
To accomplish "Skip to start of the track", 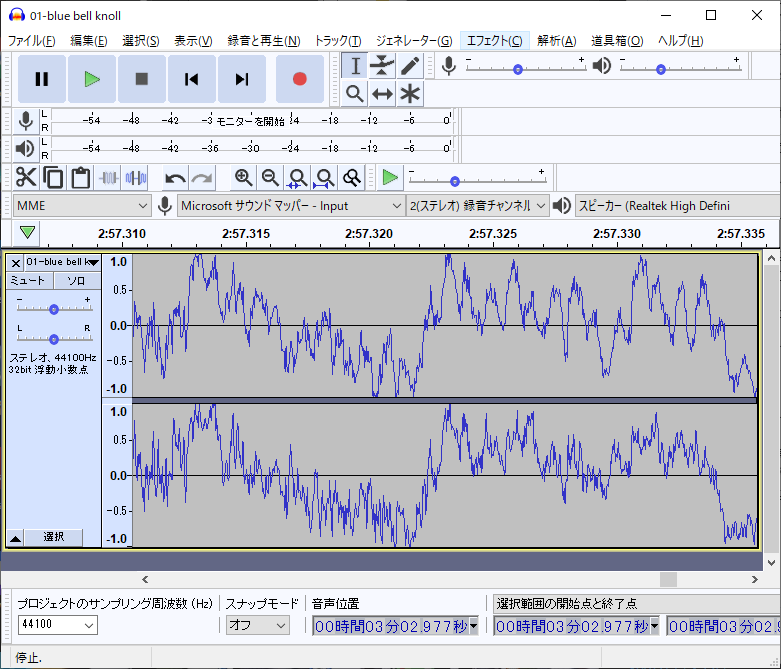I will tap(192, 79).
